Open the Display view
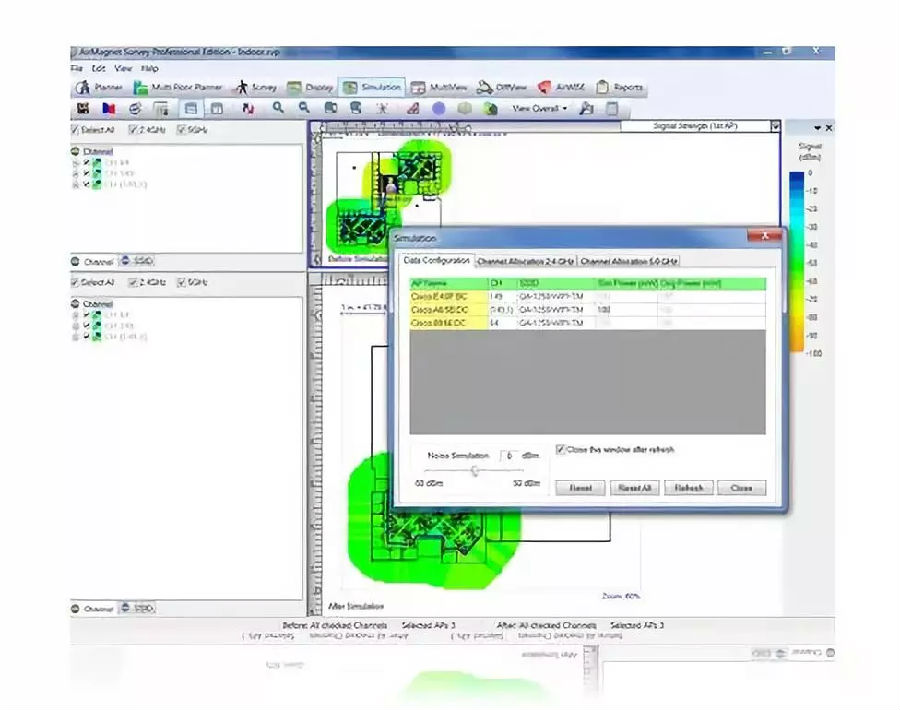The width and height of the screenshot is (900, 710). (x=310, y=88)
